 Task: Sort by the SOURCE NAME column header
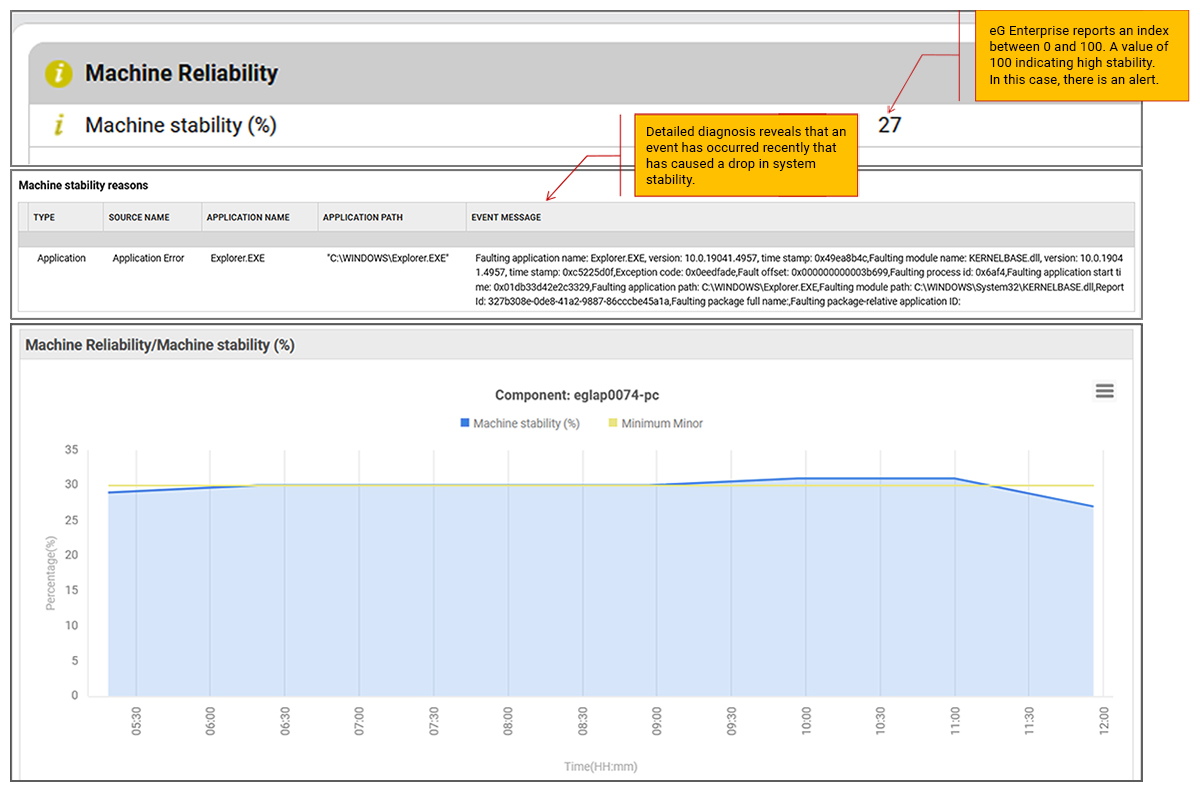(139, 217)
